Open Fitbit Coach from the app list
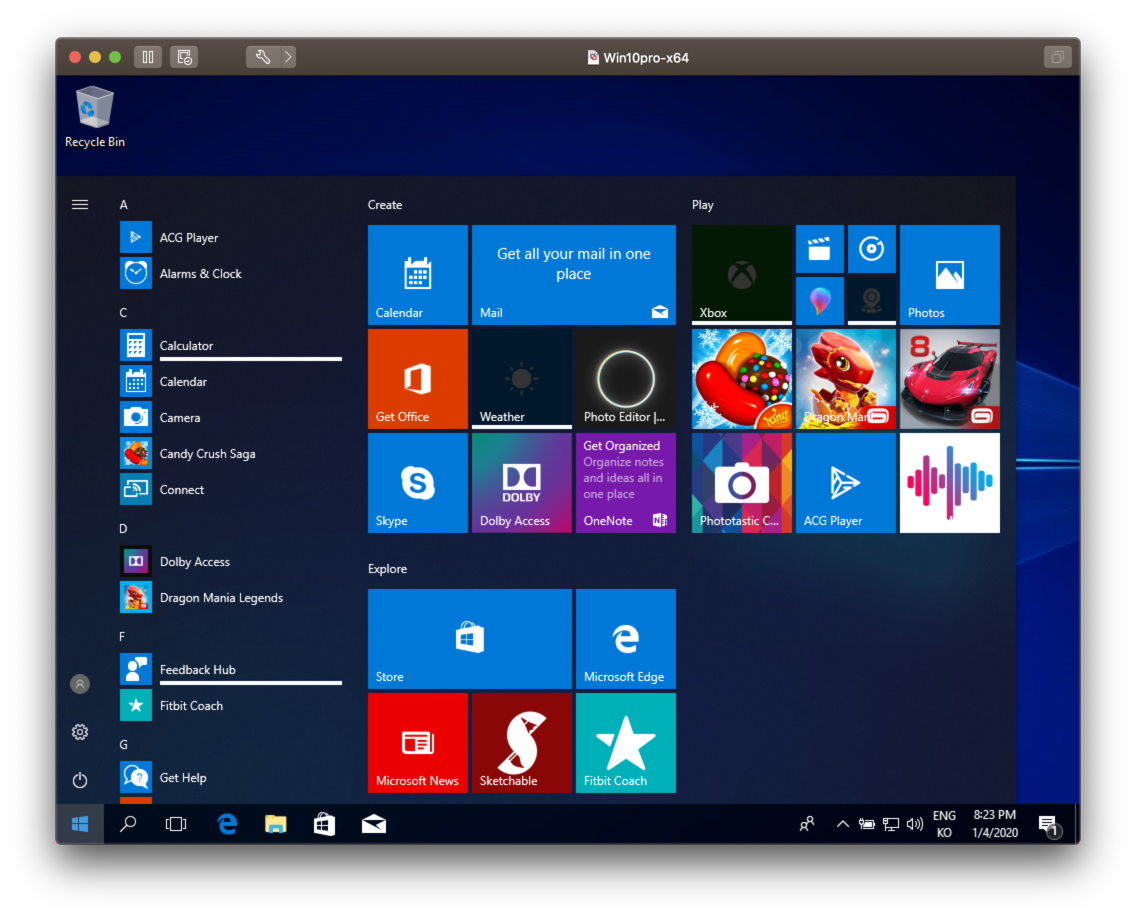1136x918 pixels. [232, 705]
